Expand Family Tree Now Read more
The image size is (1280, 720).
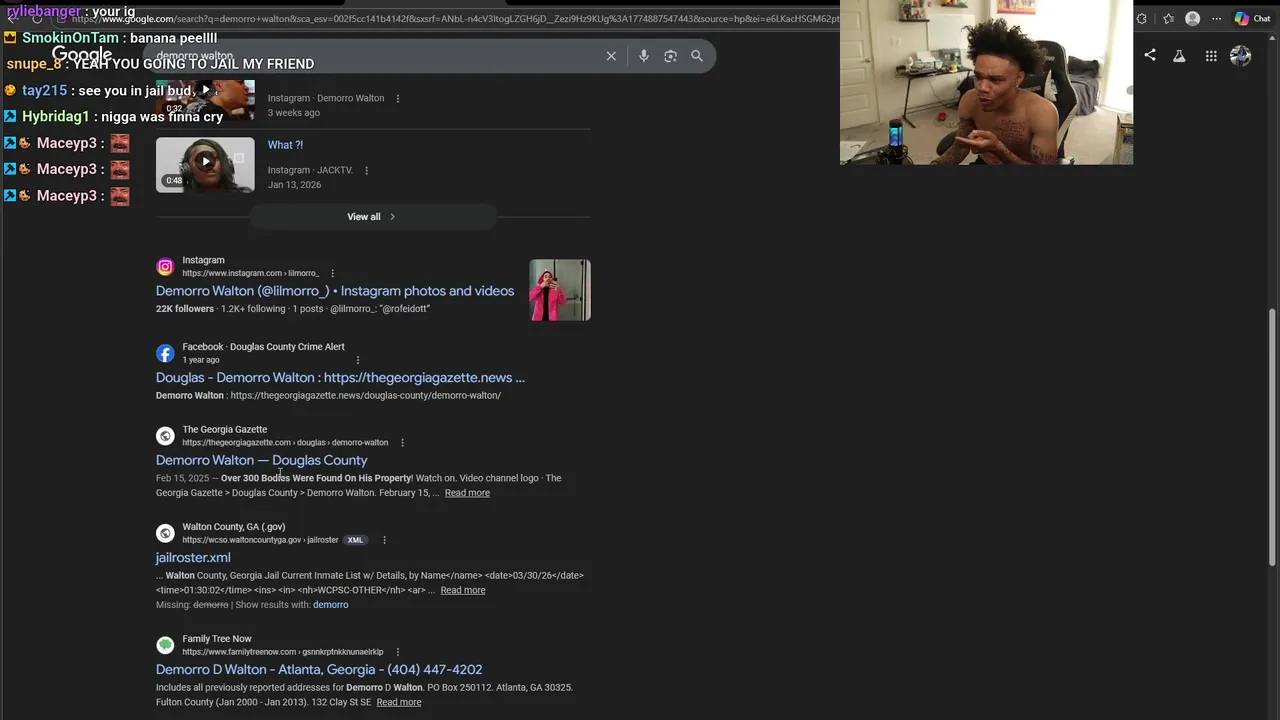tap(399, 702)
